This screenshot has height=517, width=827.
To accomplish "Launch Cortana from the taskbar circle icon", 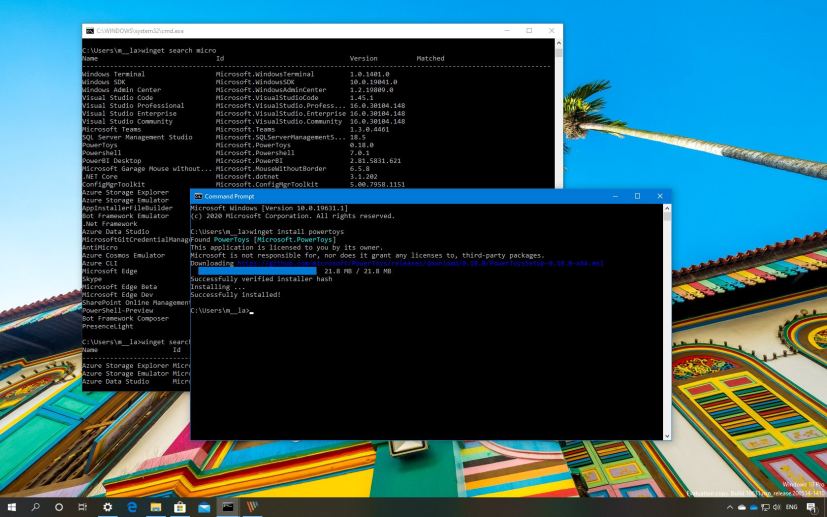I will (x=59, y=508).
